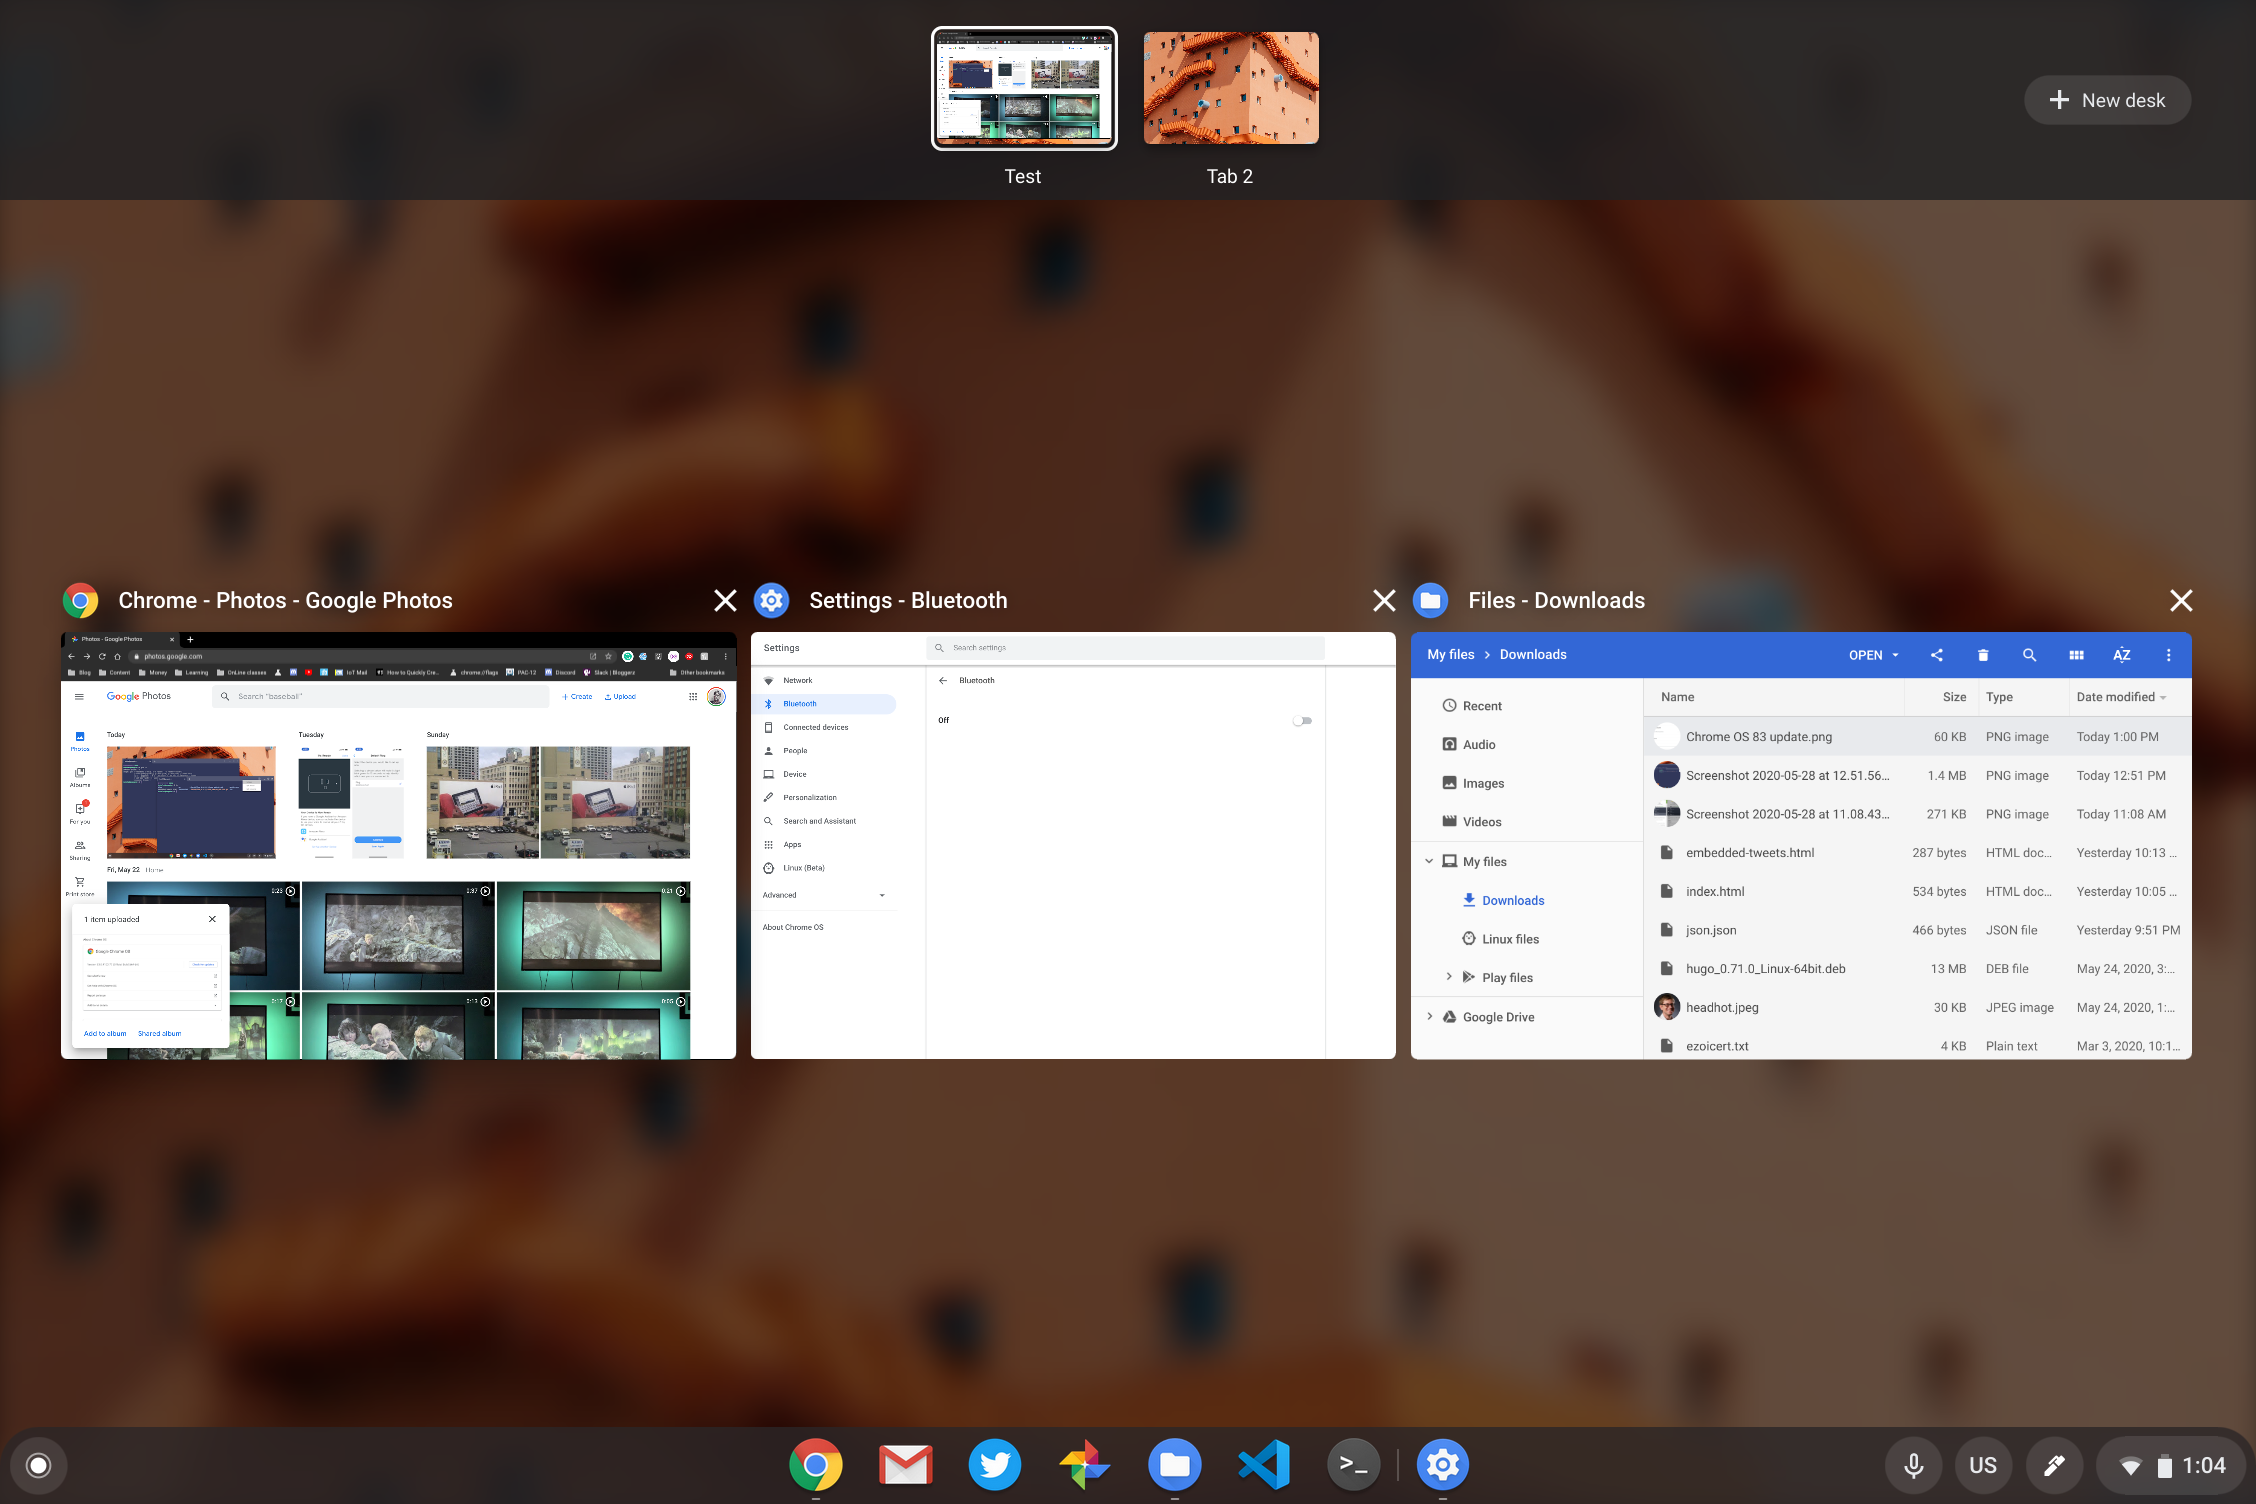Click the grid view icon in Files toolbar
The width and height of the screenshot is (2256, 1504).
(2076, 655)
